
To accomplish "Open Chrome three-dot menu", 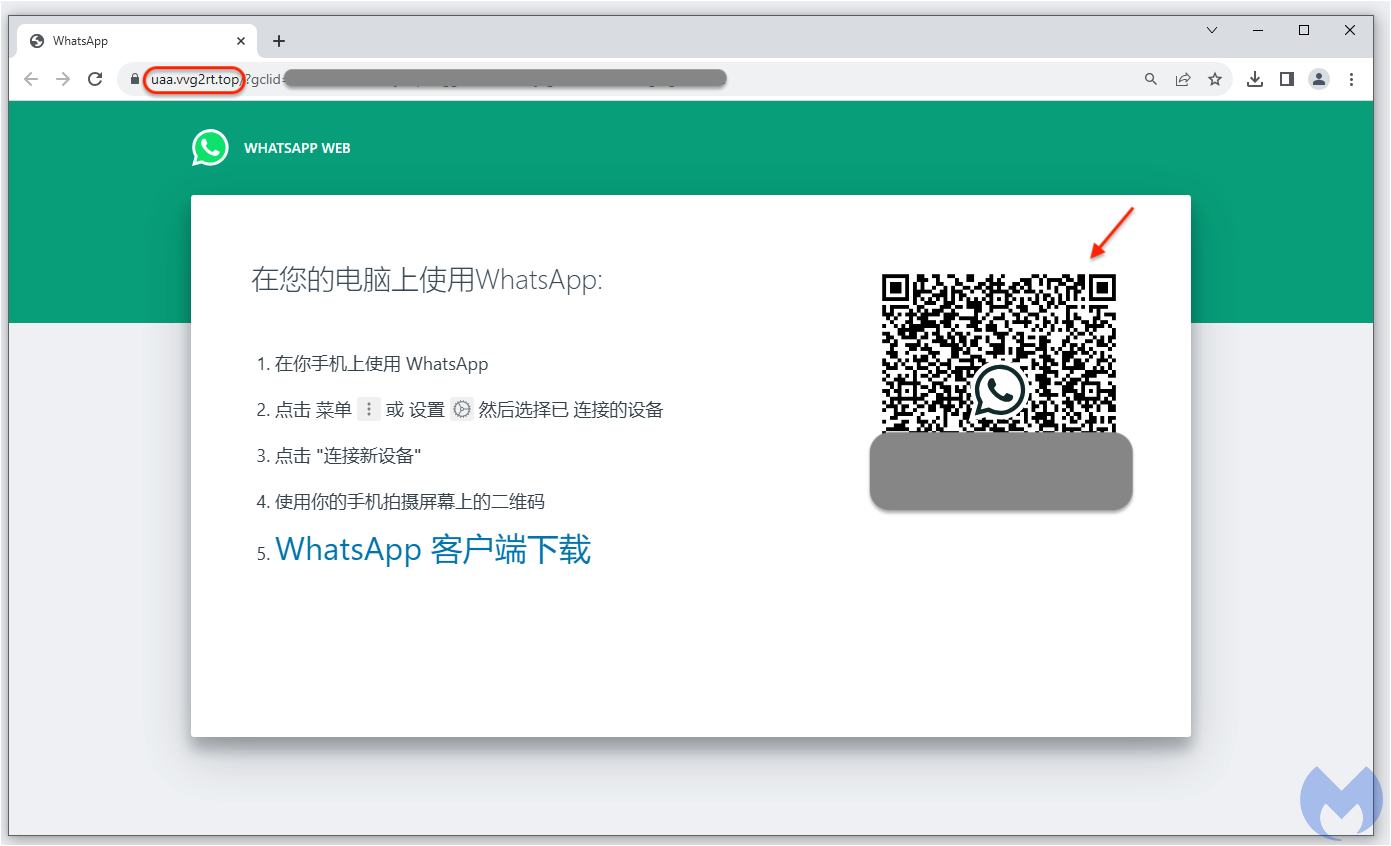I will pyautogui.click(x=1351, y=79).
